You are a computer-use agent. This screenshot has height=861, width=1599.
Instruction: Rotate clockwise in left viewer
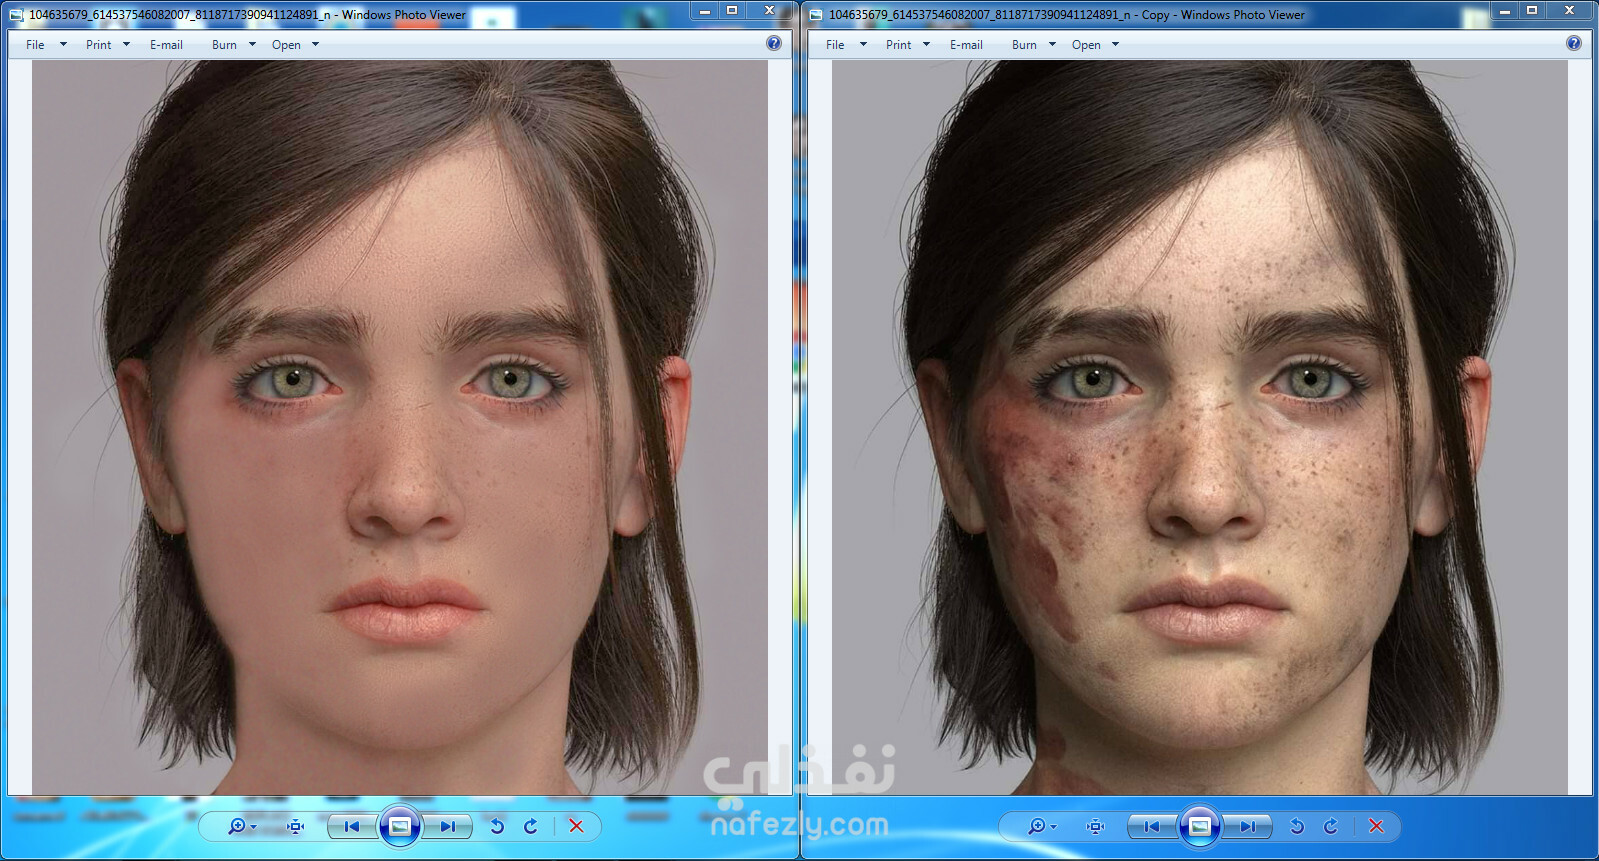[531, 826]
